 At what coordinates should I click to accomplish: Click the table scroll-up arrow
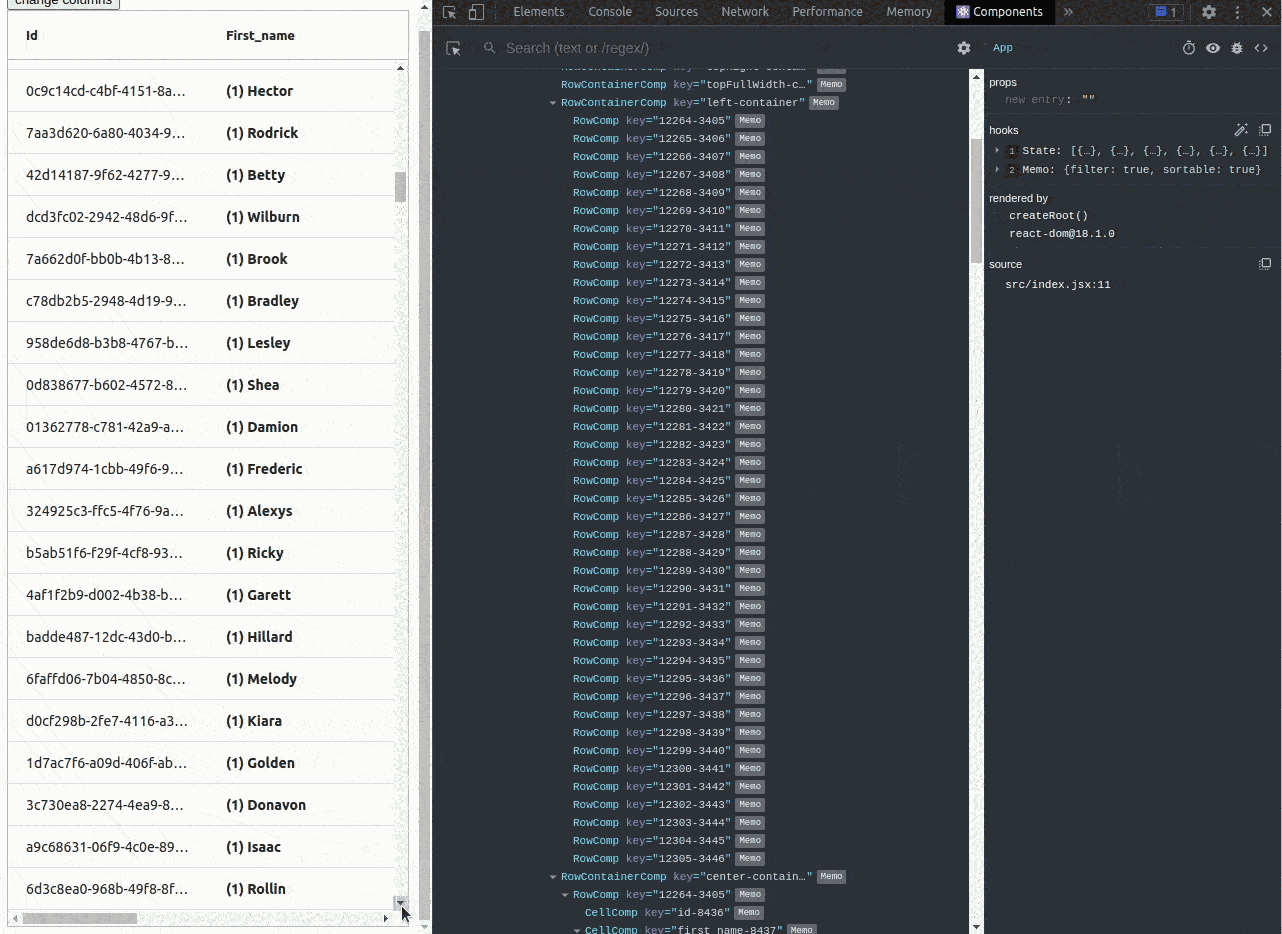[401, 68]
